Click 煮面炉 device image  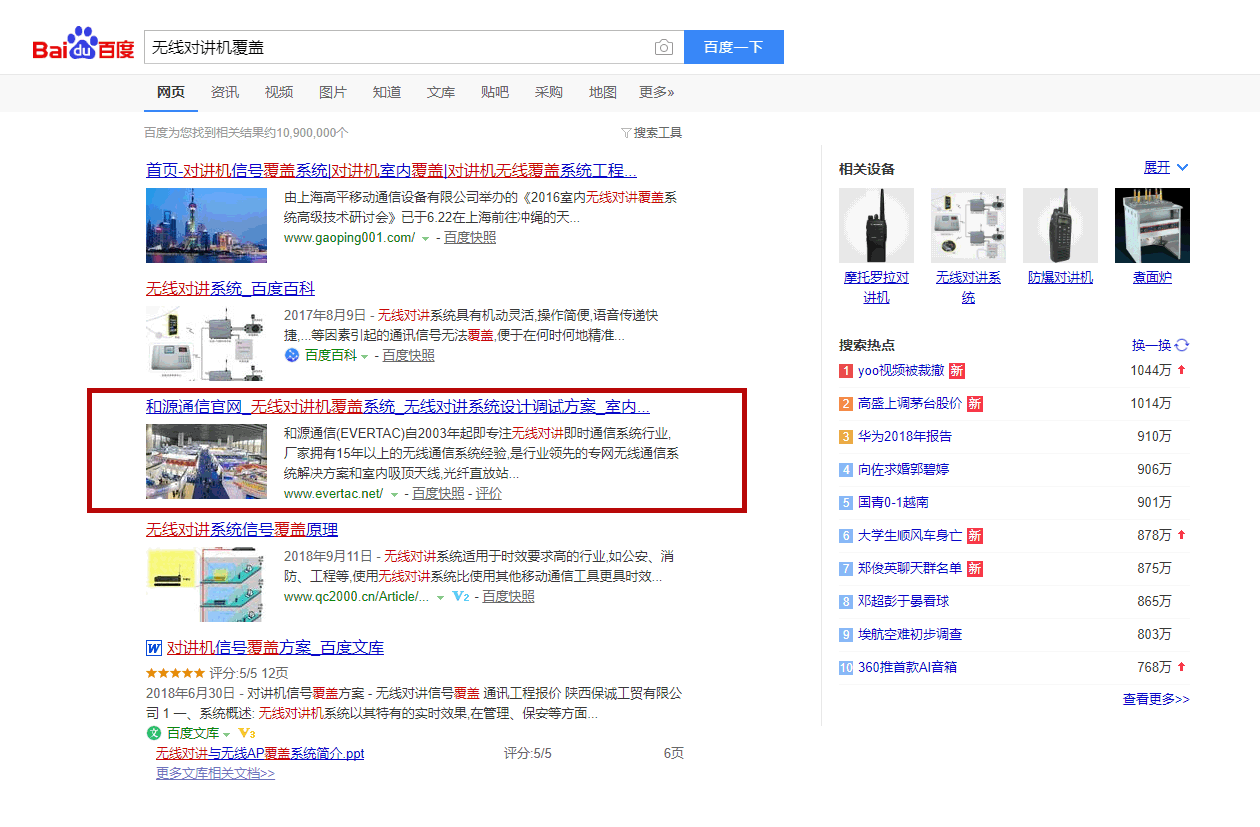[1152, 226]
